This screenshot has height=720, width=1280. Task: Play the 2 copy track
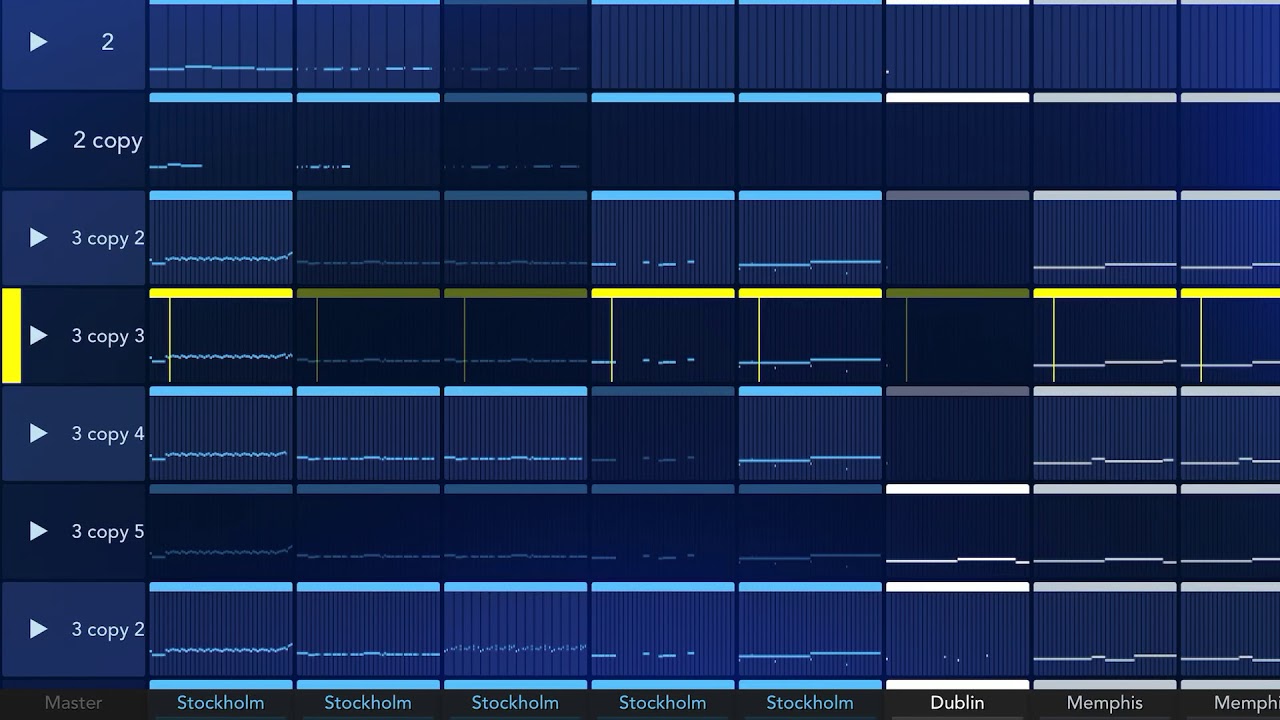click(38, 140)
